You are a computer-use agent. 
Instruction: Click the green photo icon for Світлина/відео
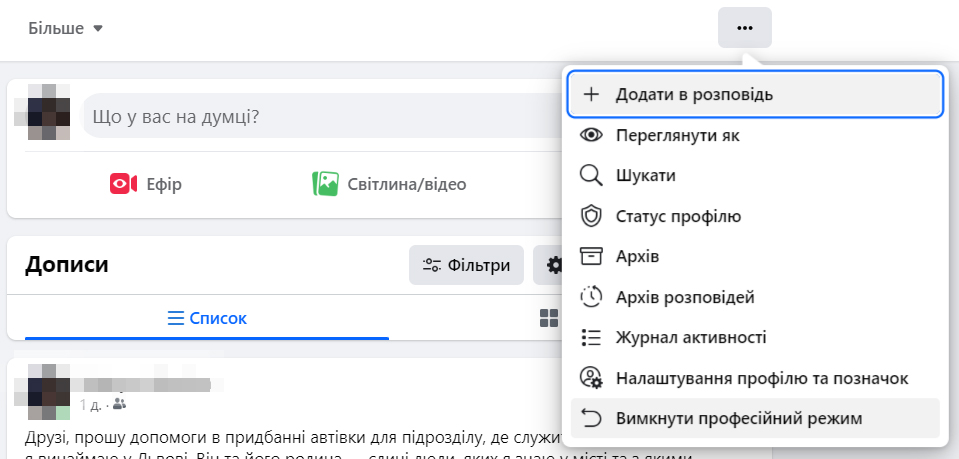(325, 184)
